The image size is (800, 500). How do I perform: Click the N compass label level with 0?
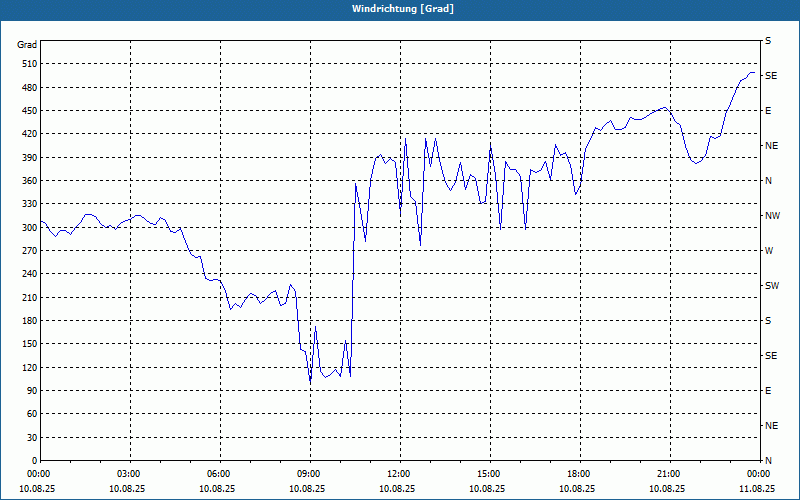coord(768,461)
